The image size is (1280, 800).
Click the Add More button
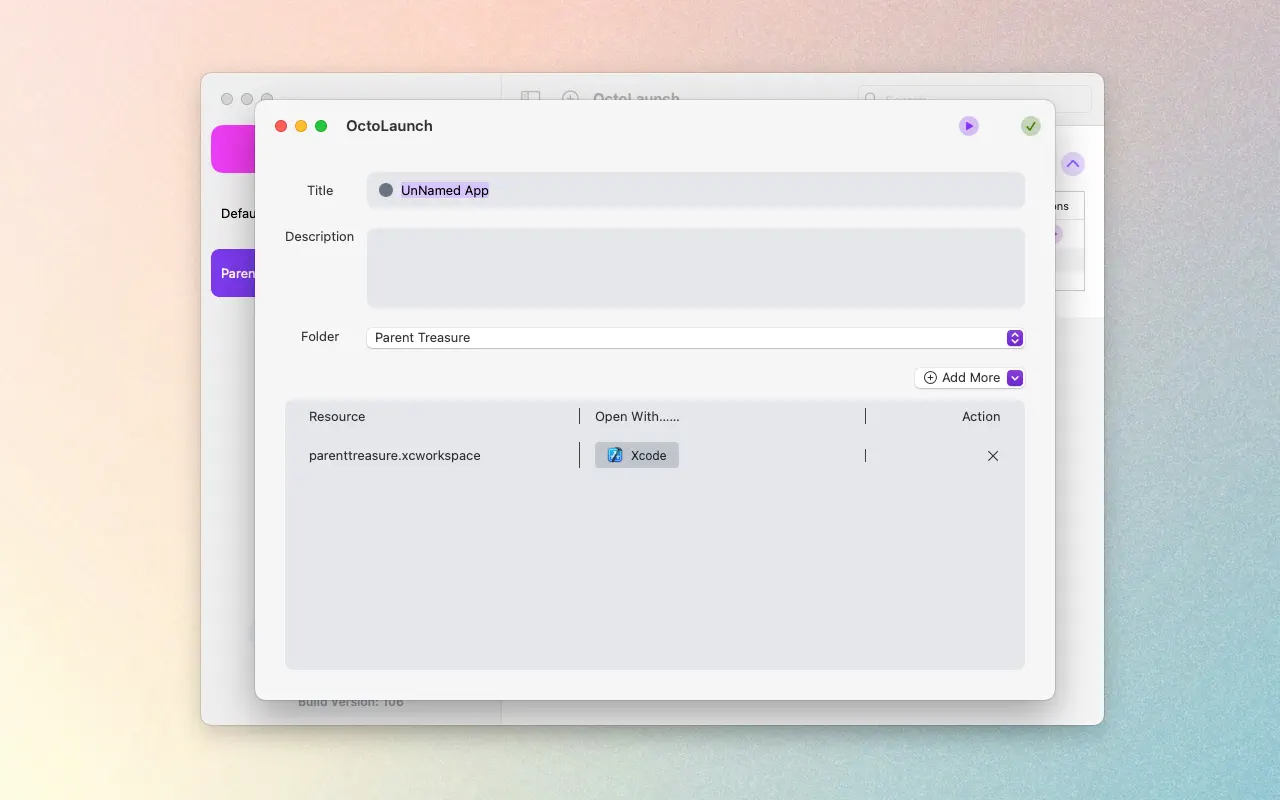(x=960, y=377)
